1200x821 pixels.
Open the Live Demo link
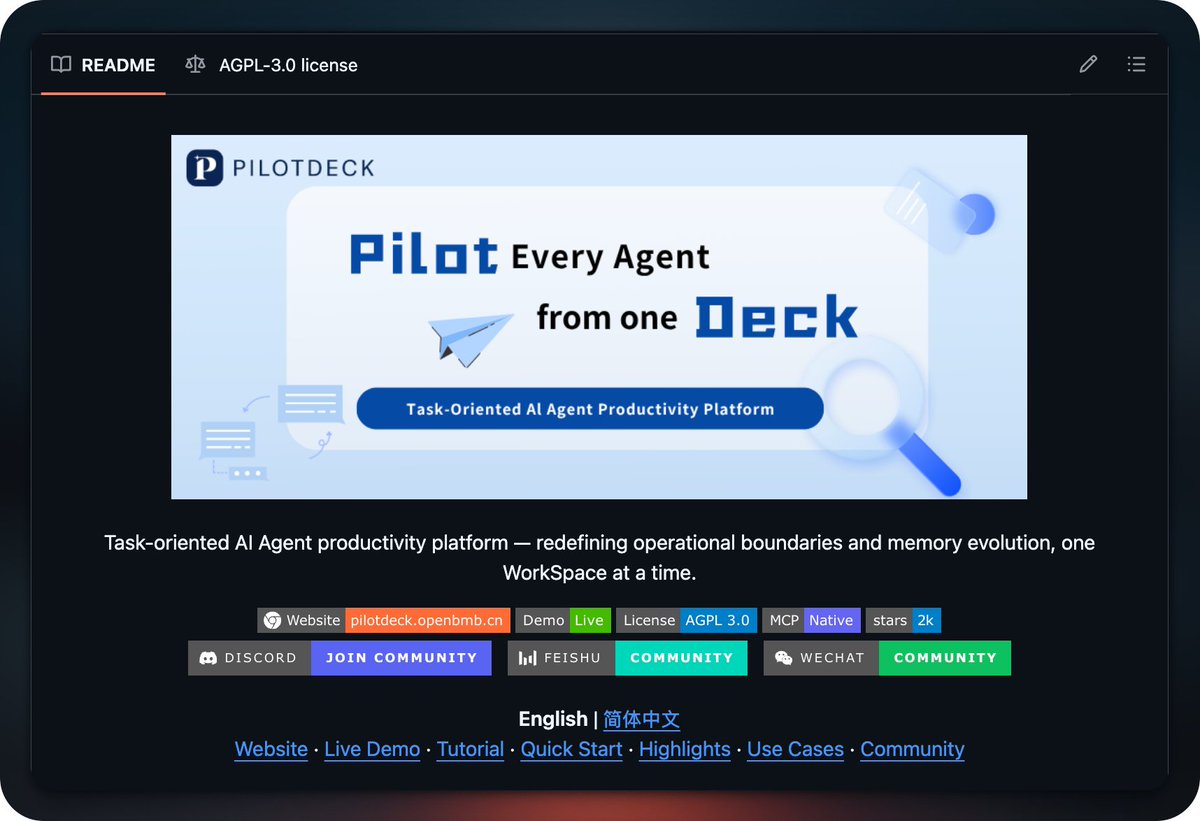[x=372, y=749]
